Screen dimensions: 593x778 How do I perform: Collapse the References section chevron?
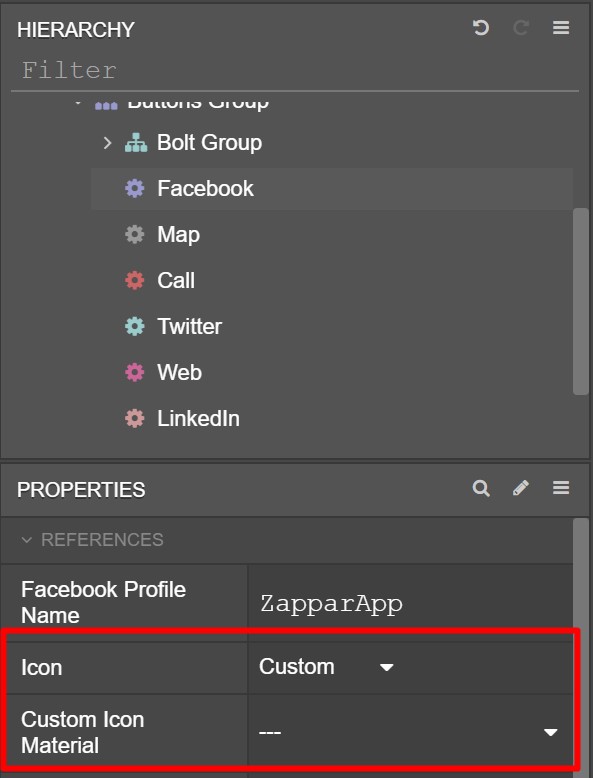27,540
